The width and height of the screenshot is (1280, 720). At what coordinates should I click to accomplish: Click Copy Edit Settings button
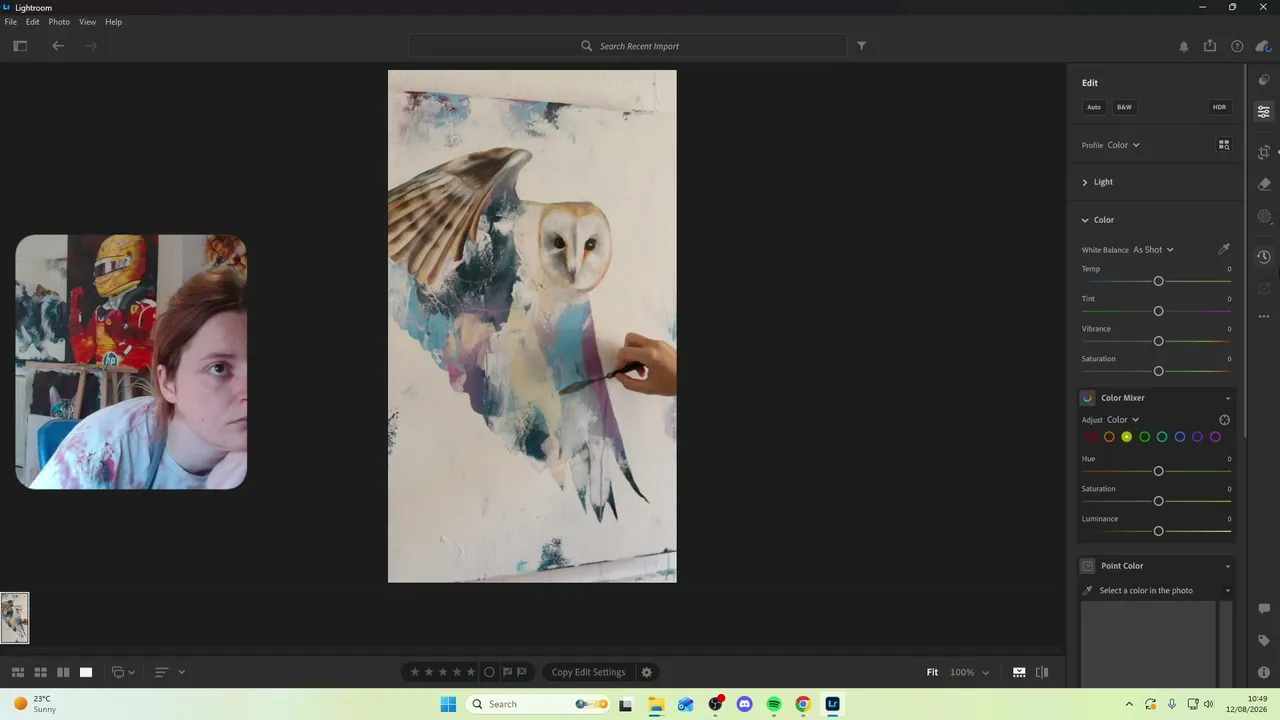(588, 672)
